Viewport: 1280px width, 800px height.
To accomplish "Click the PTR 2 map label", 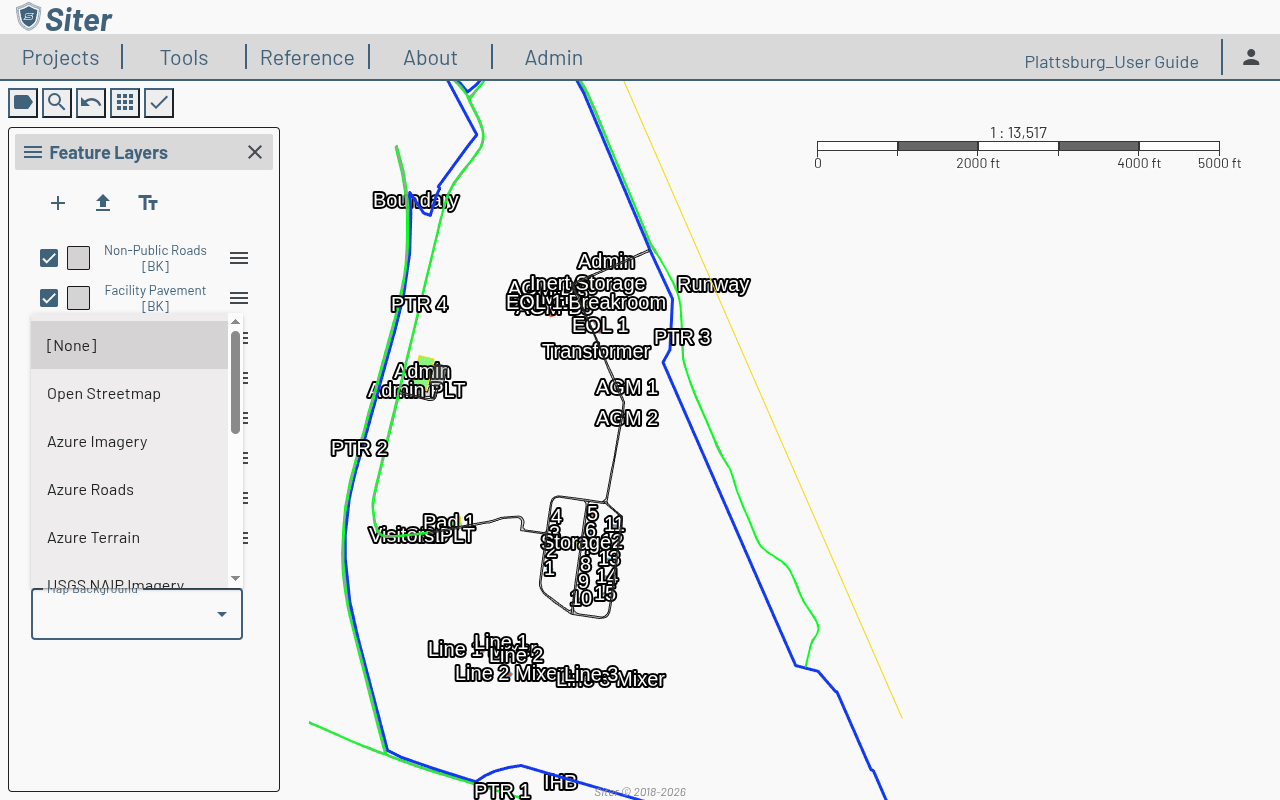I will click(x=359, y=448).
